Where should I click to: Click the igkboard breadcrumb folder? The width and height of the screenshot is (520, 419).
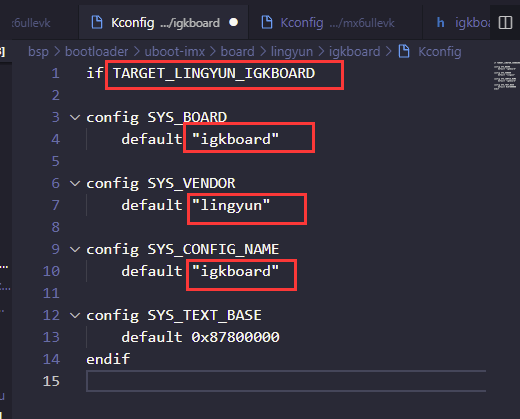(x=354, y=52)
